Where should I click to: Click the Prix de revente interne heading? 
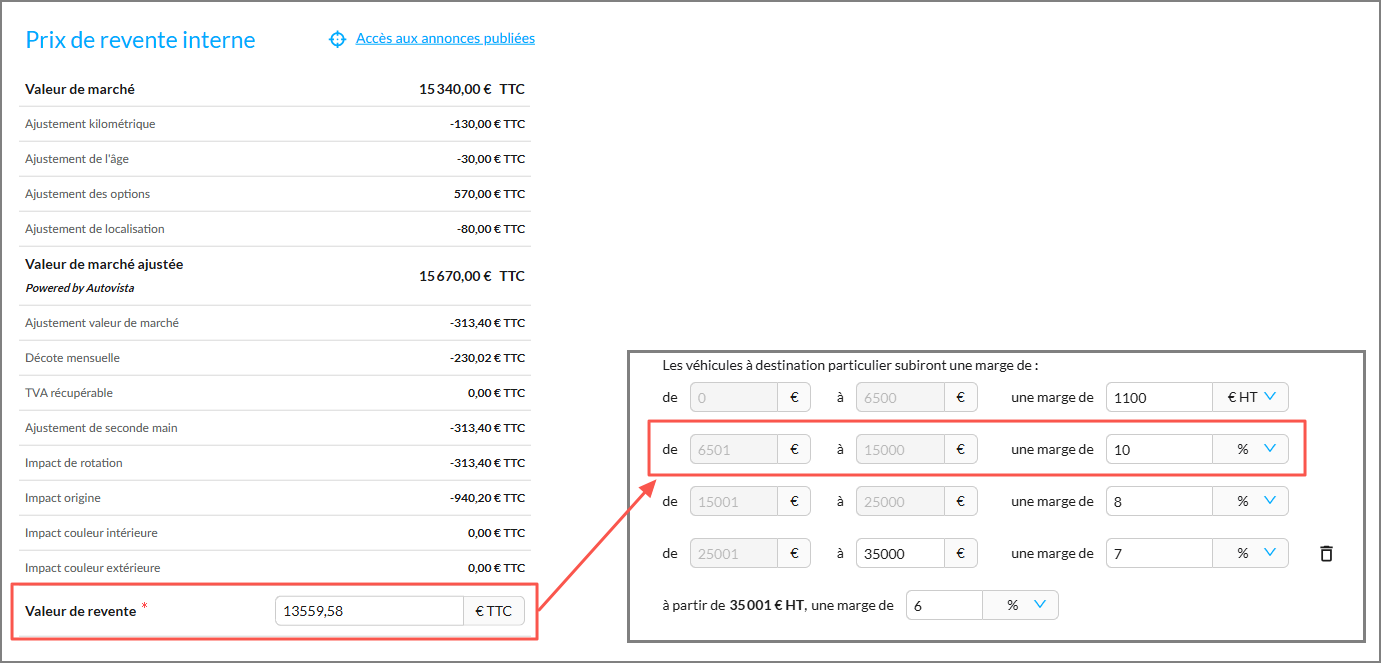[140, 40]
